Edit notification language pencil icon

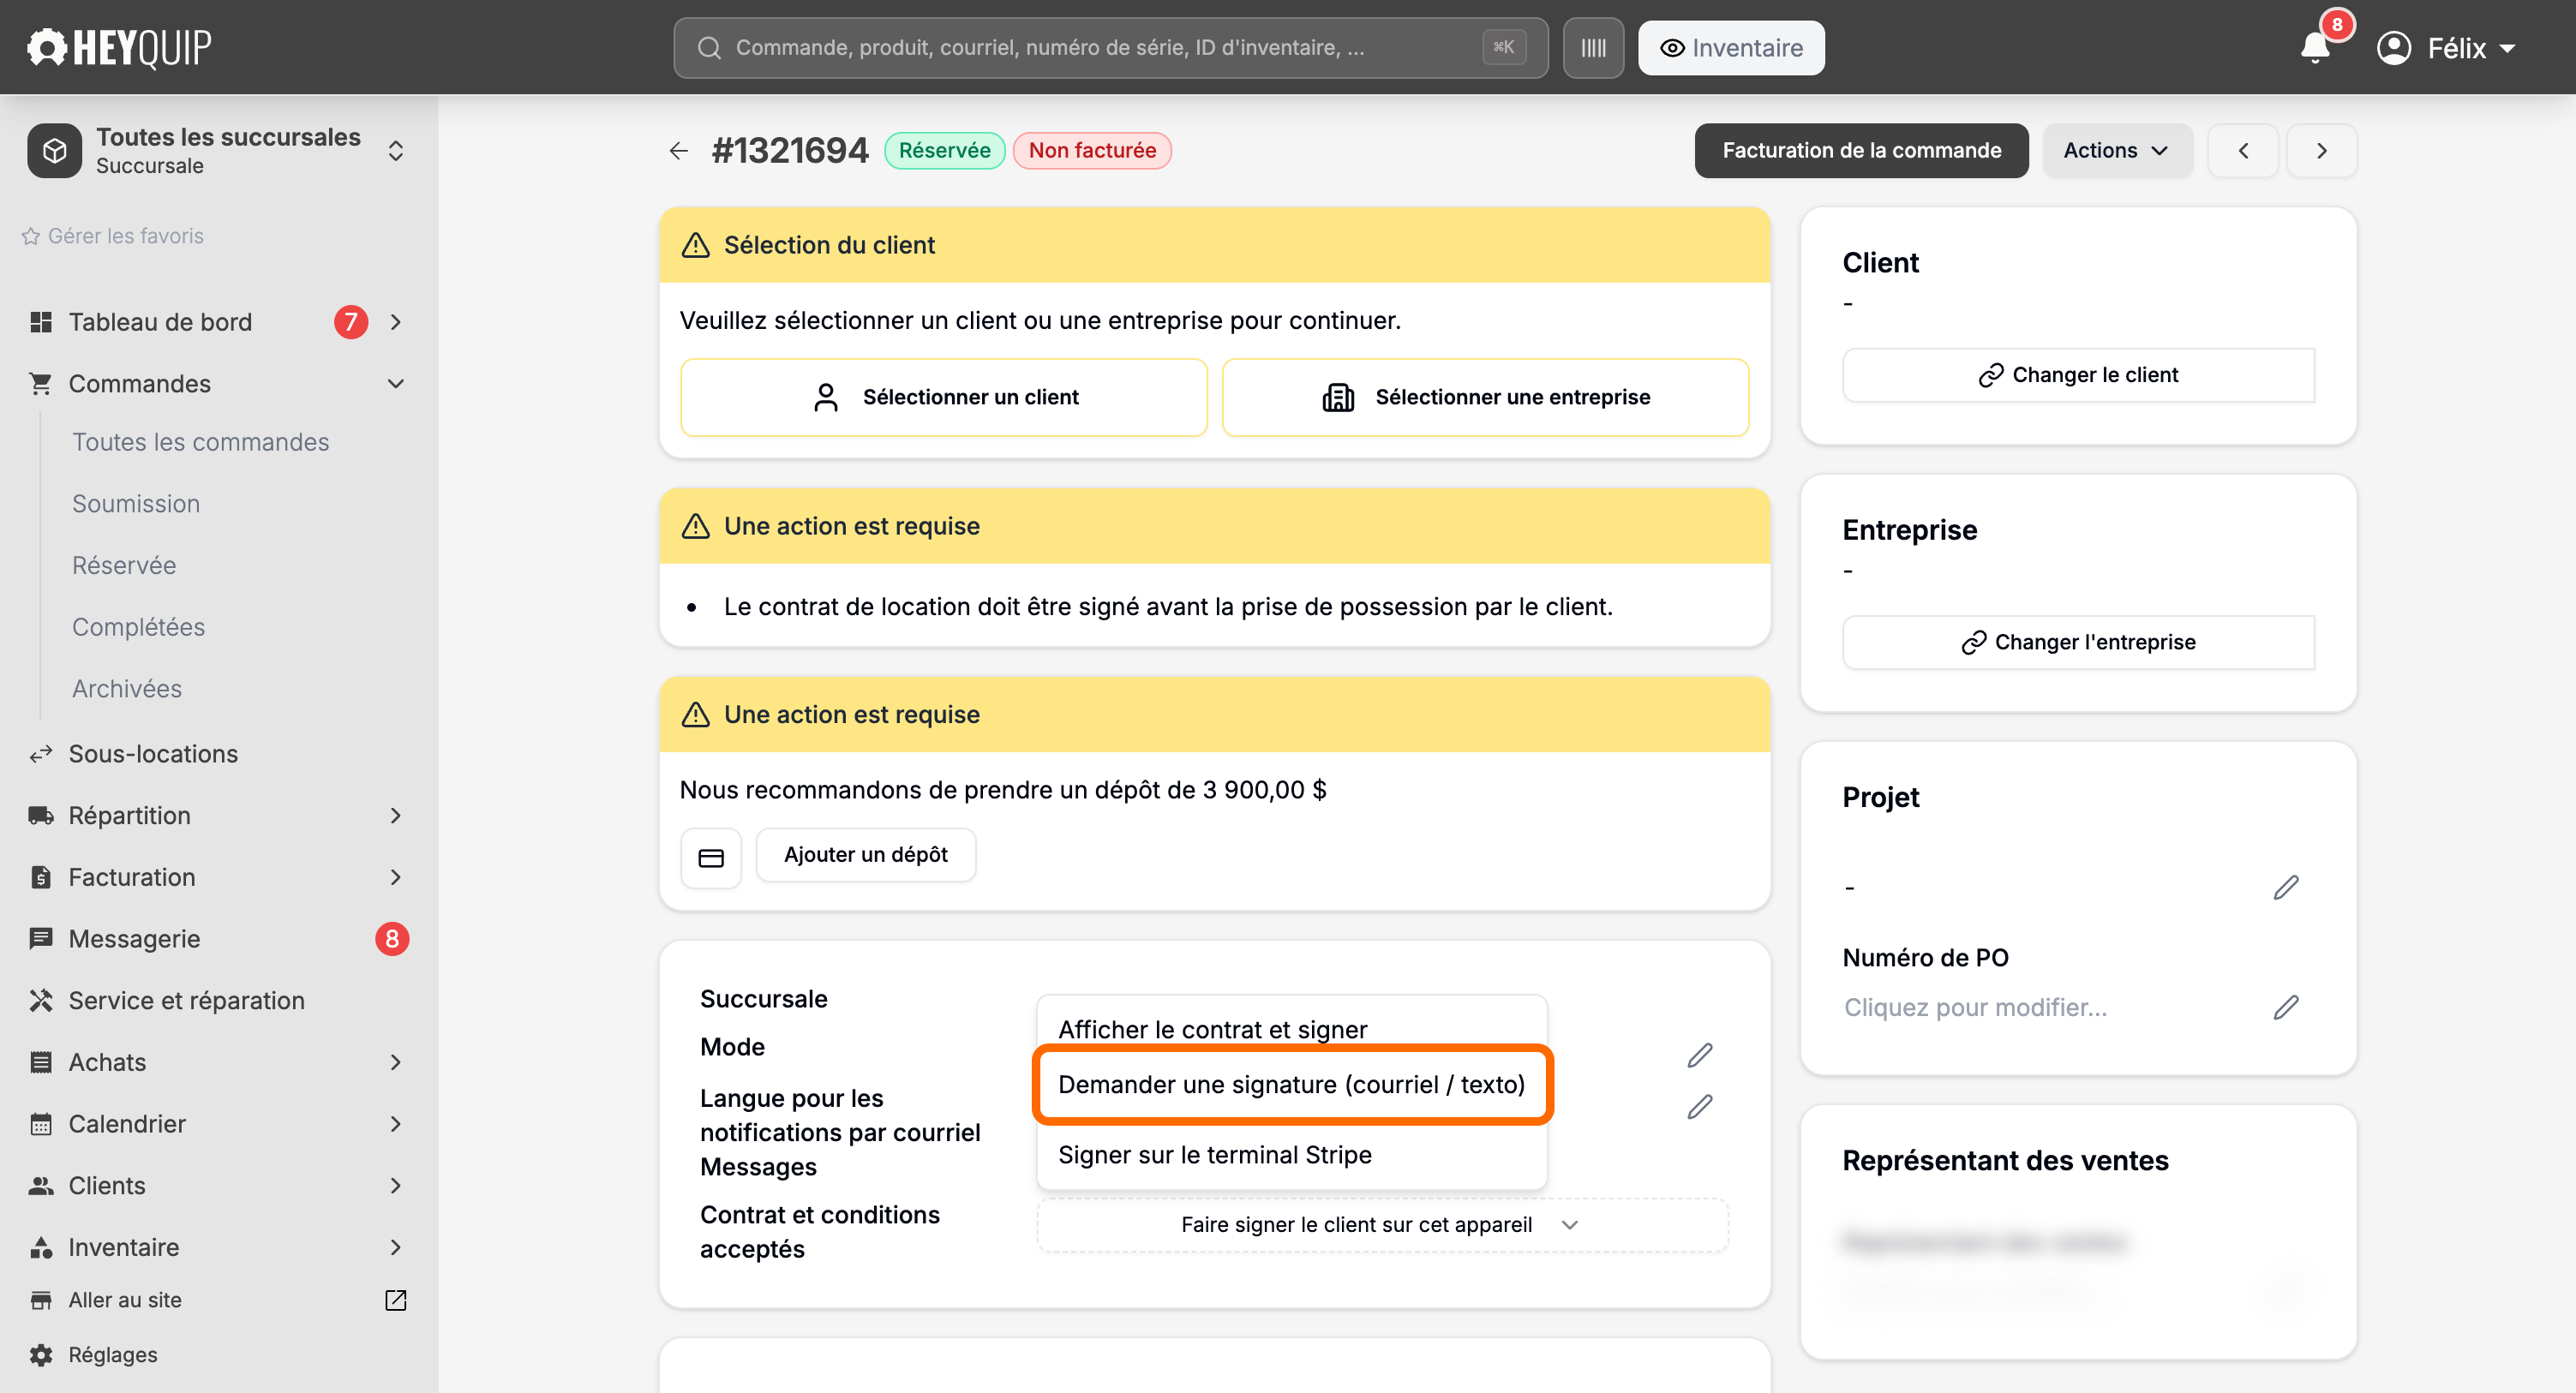[x=1700, y=1106]
